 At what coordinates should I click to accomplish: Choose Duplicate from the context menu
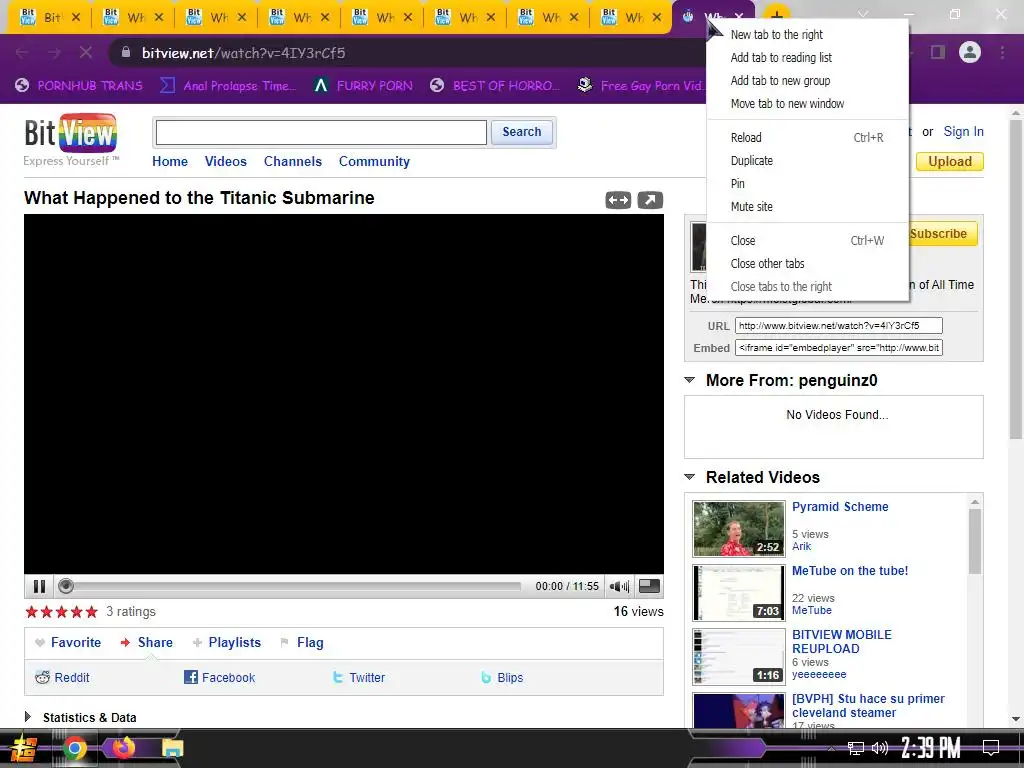tap(807, 160)
